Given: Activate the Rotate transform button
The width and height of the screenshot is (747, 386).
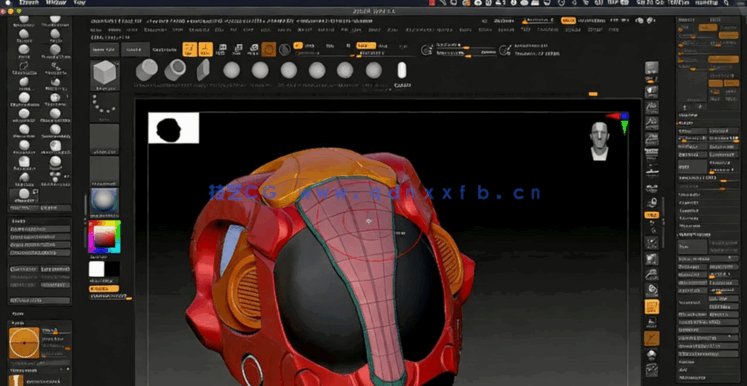Looking at the screenshot, I should [253, 49].
